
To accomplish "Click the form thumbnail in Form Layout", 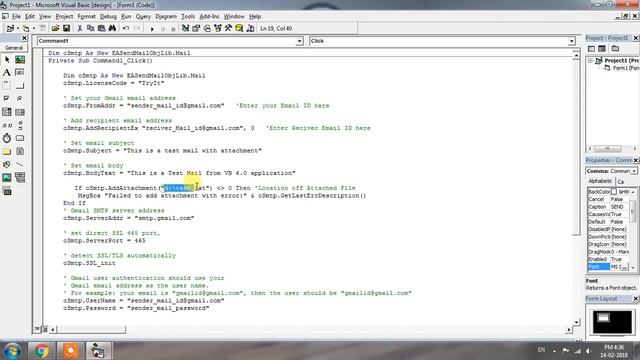I will click(603, 318).
